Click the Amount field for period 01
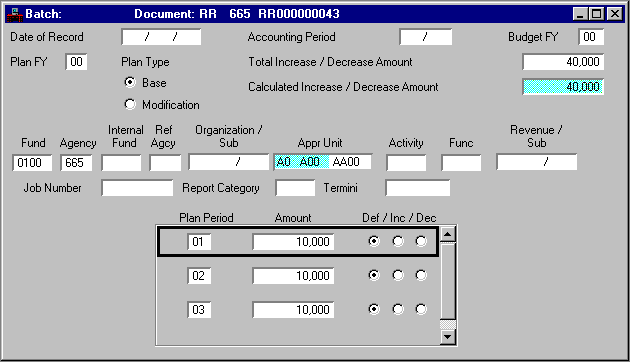This screenshot has height=362, width=630. [x=293, y=242]
